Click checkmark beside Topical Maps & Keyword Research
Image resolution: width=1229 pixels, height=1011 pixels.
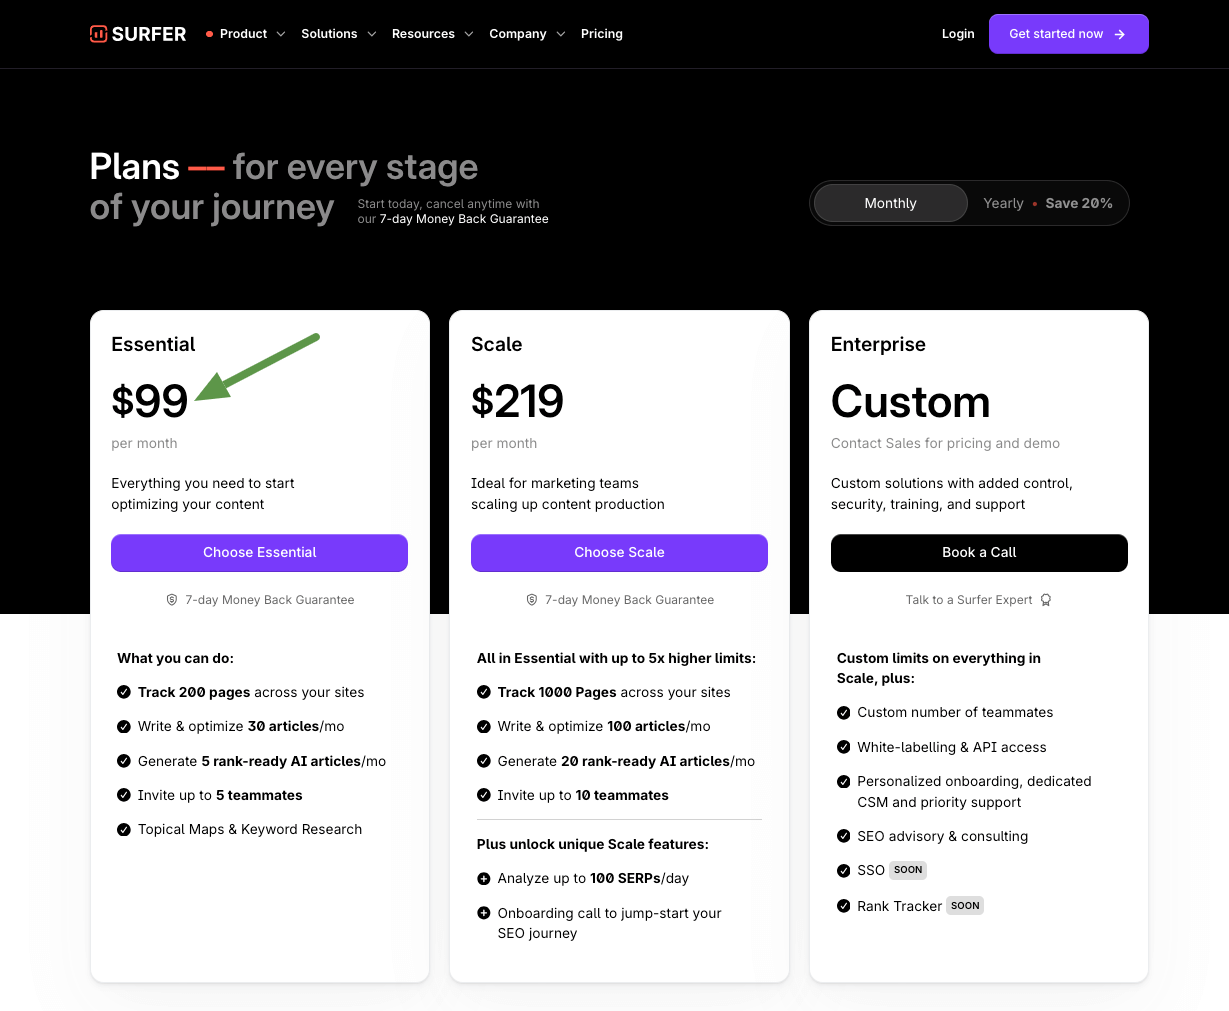click(124, 829)
